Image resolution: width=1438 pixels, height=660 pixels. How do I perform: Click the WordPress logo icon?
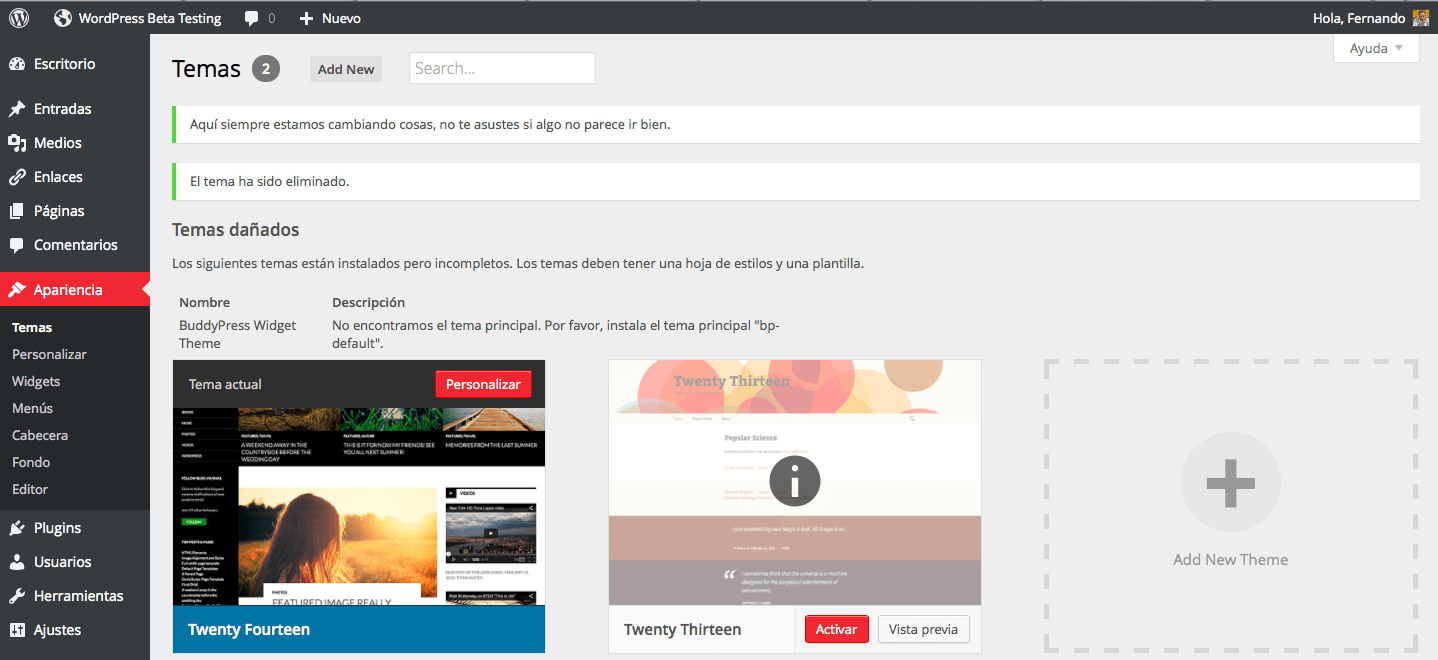tap(19, 18)
